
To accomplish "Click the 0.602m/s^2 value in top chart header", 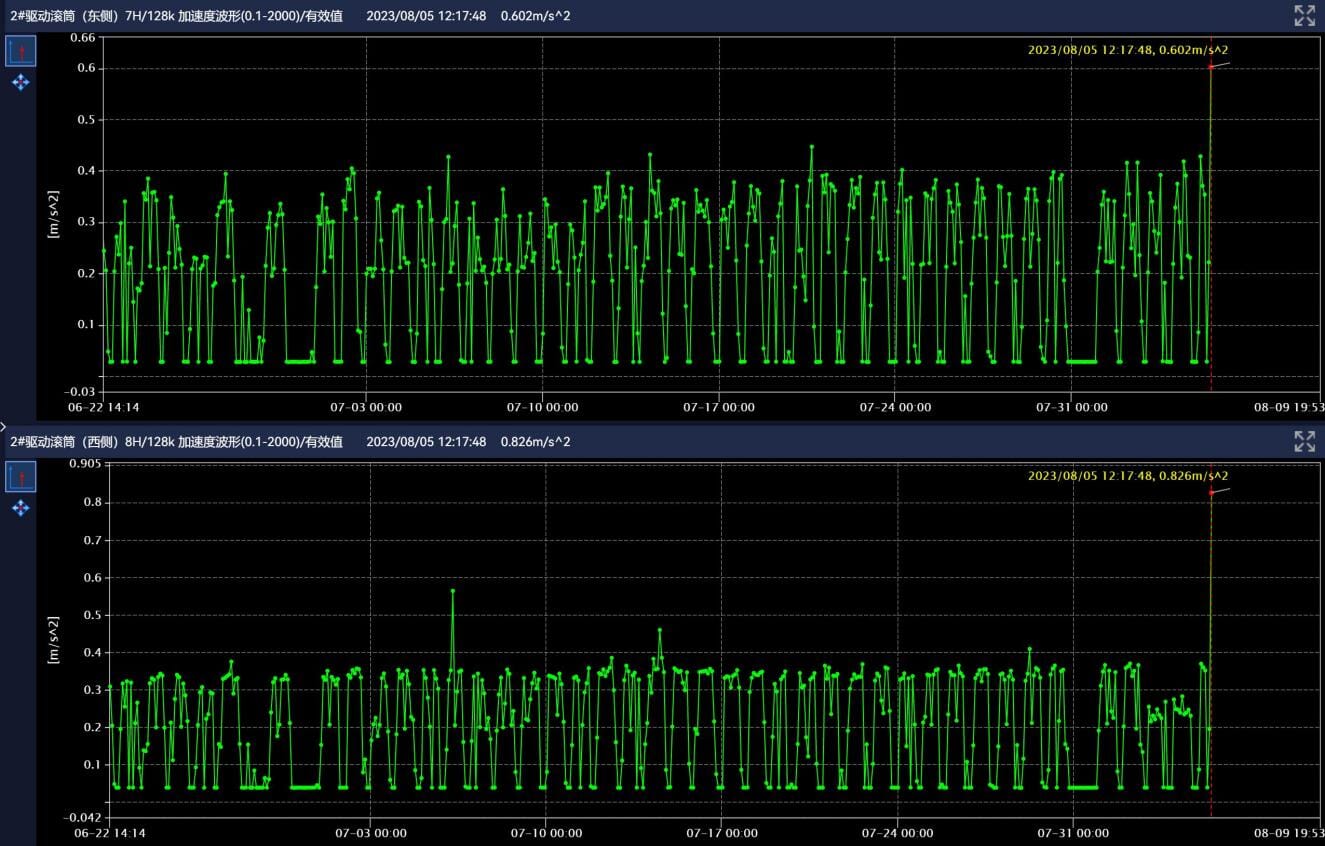I will (x=535, y=16).
